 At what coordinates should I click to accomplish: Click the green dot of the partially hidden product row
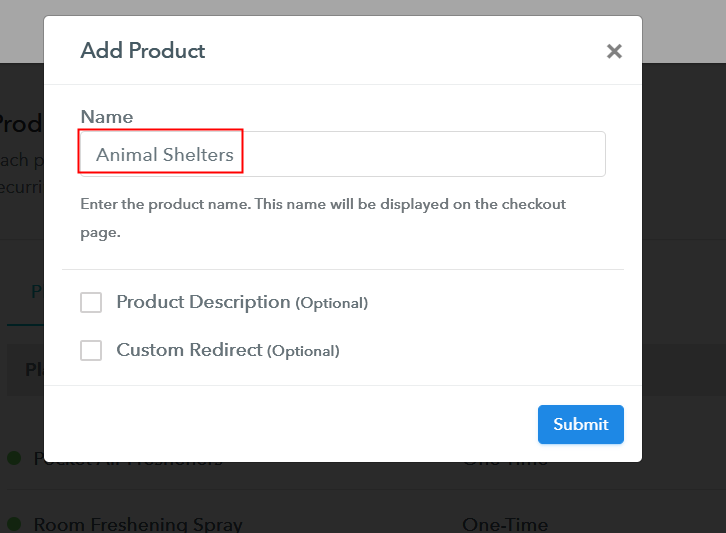click(14, 458)
